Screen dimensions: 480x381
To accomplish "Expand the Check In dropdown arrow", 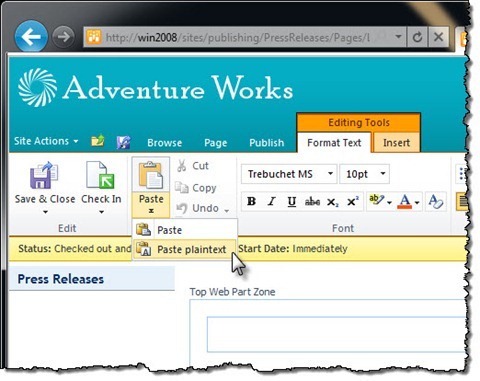I will point(101,212).
